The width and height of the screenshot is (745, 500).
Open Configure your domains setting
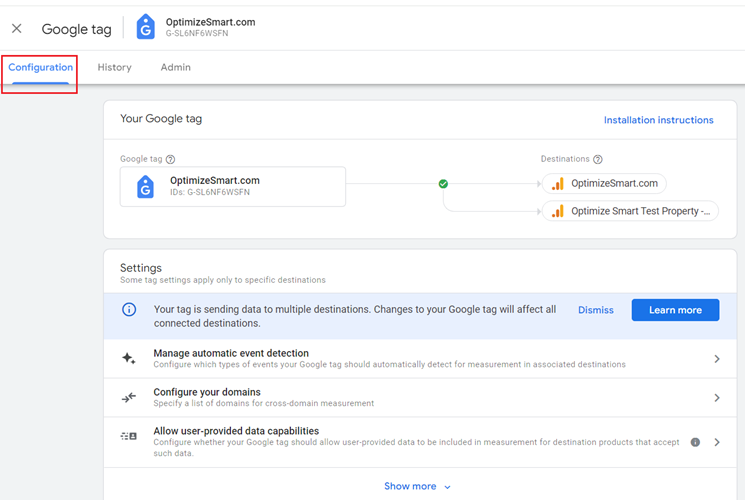420,397
